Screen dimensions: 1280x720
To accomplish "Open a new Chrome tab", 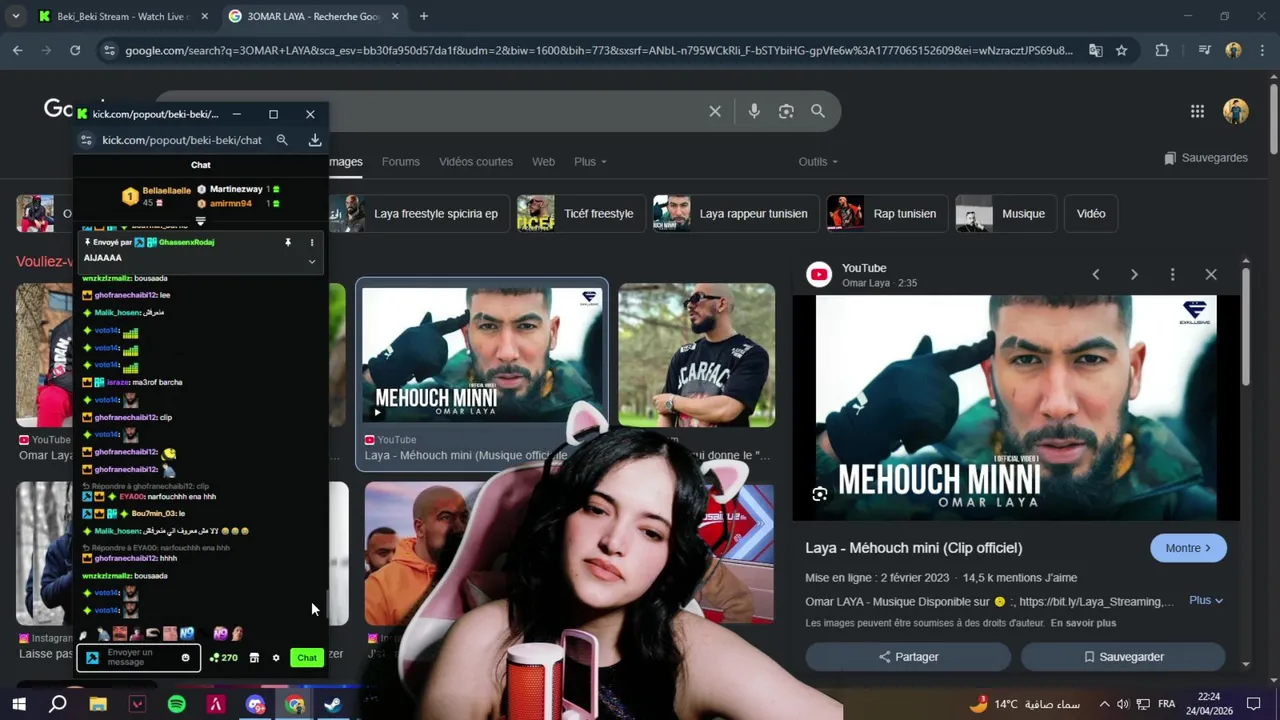I will [424, 17].
